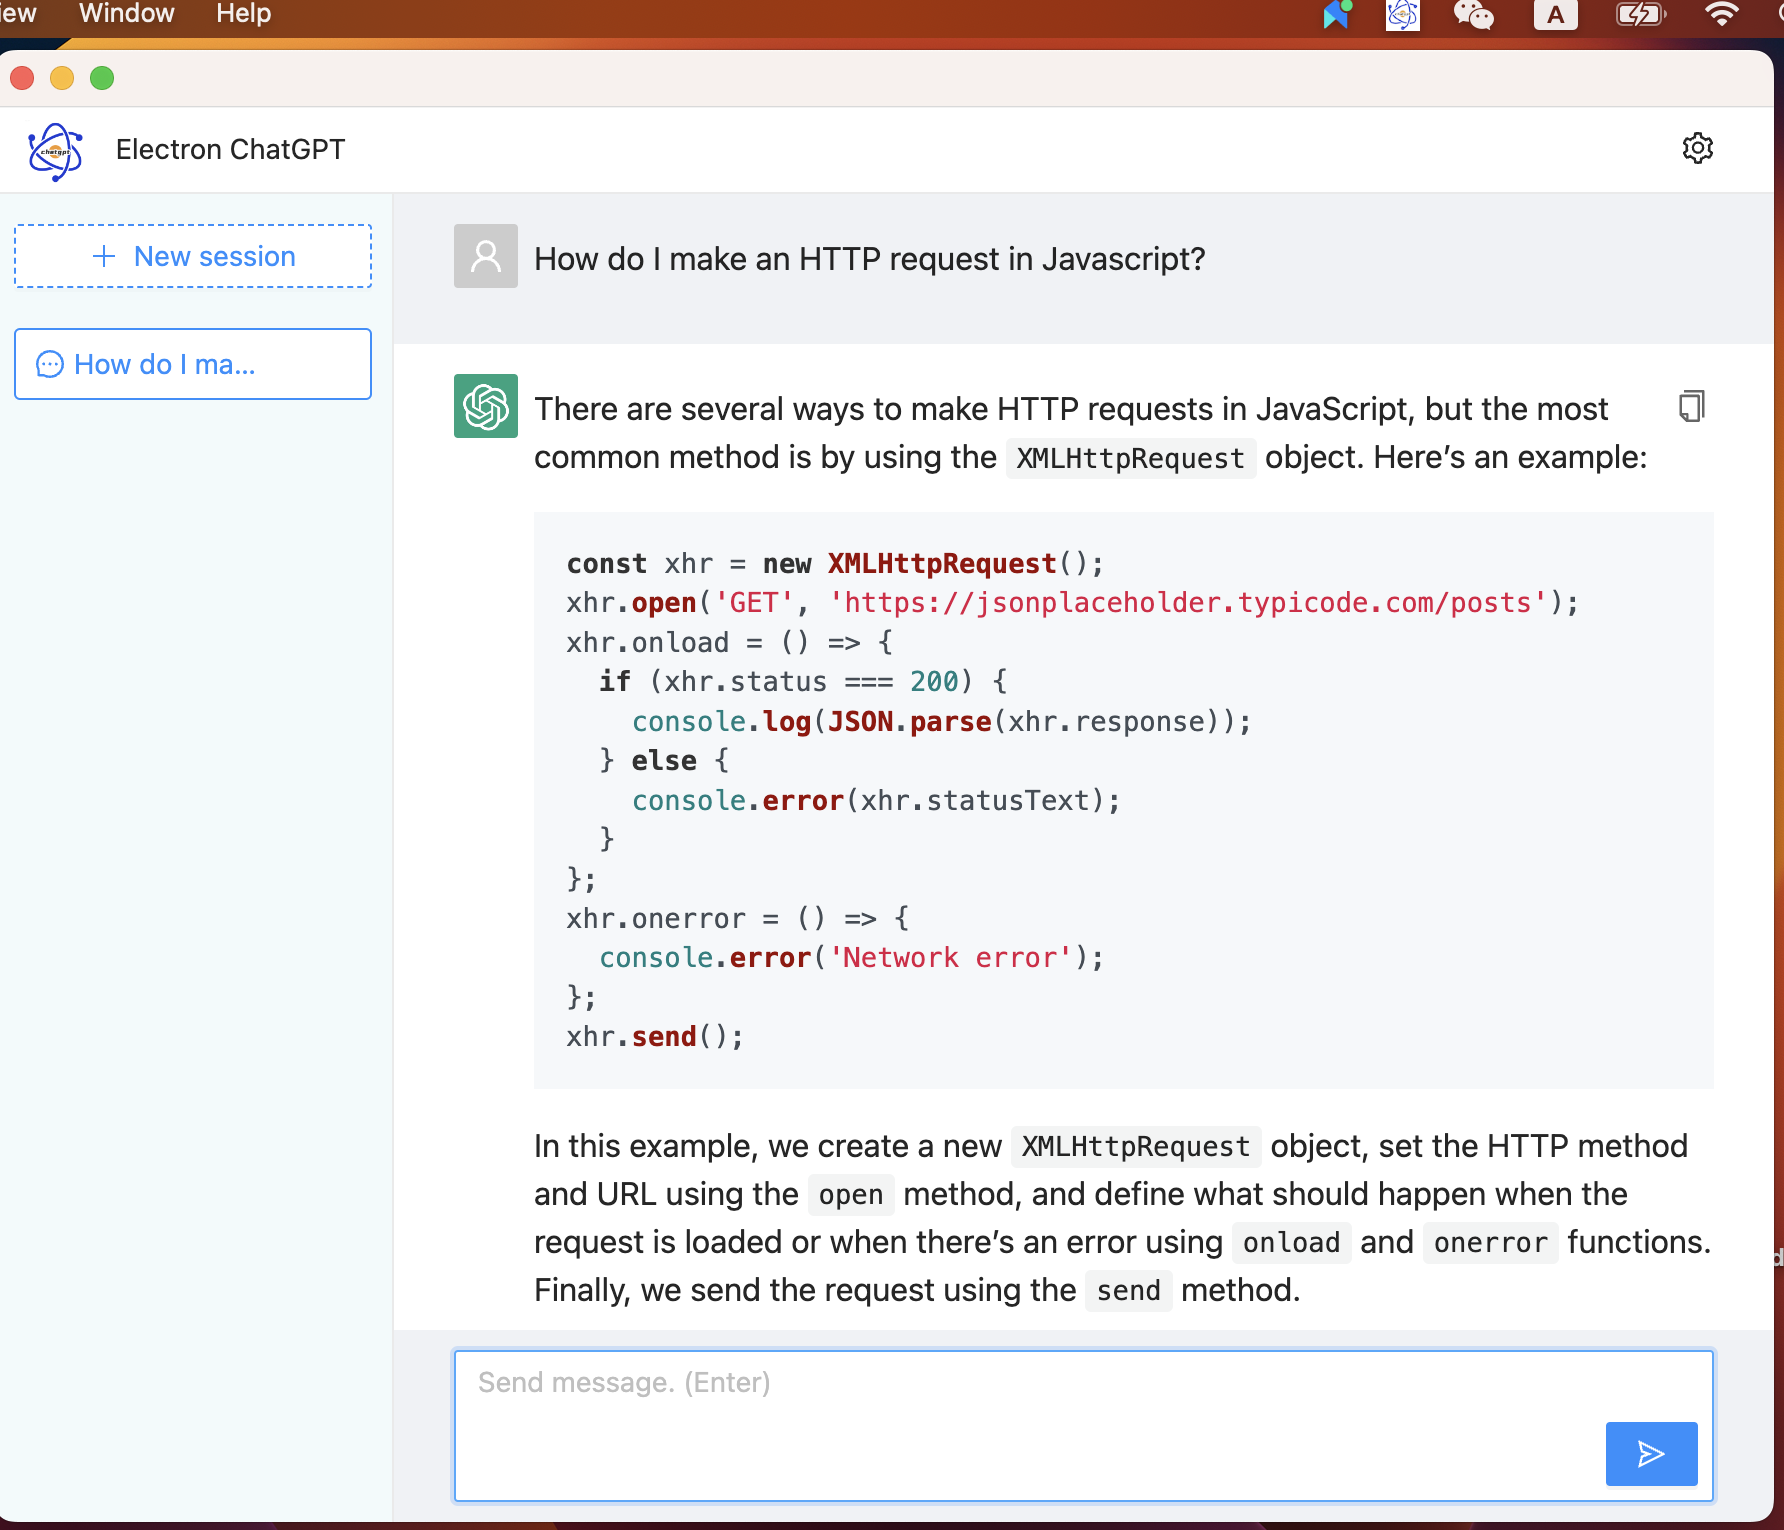
Task: Click the input source 'A' icon in the menu bar
Action: click(1556, 14)
